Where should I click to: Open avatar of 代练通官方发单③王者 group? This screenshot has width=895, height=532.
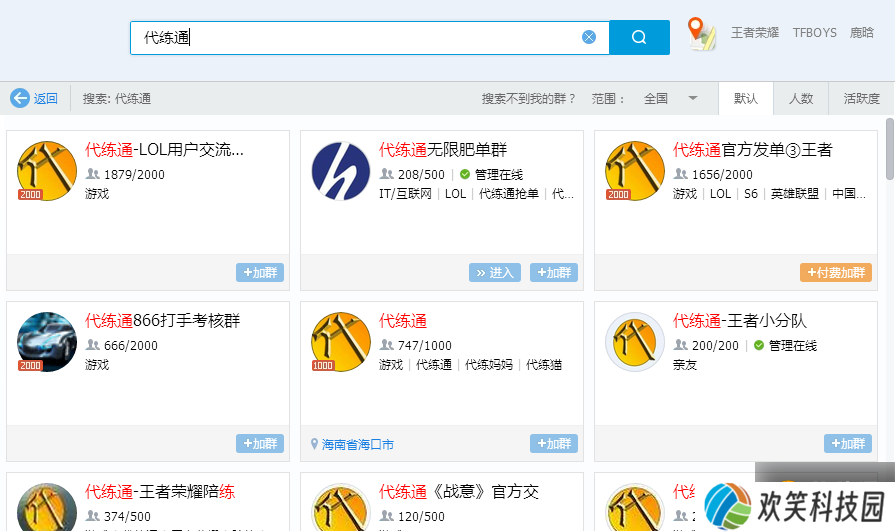coord(635,171)
